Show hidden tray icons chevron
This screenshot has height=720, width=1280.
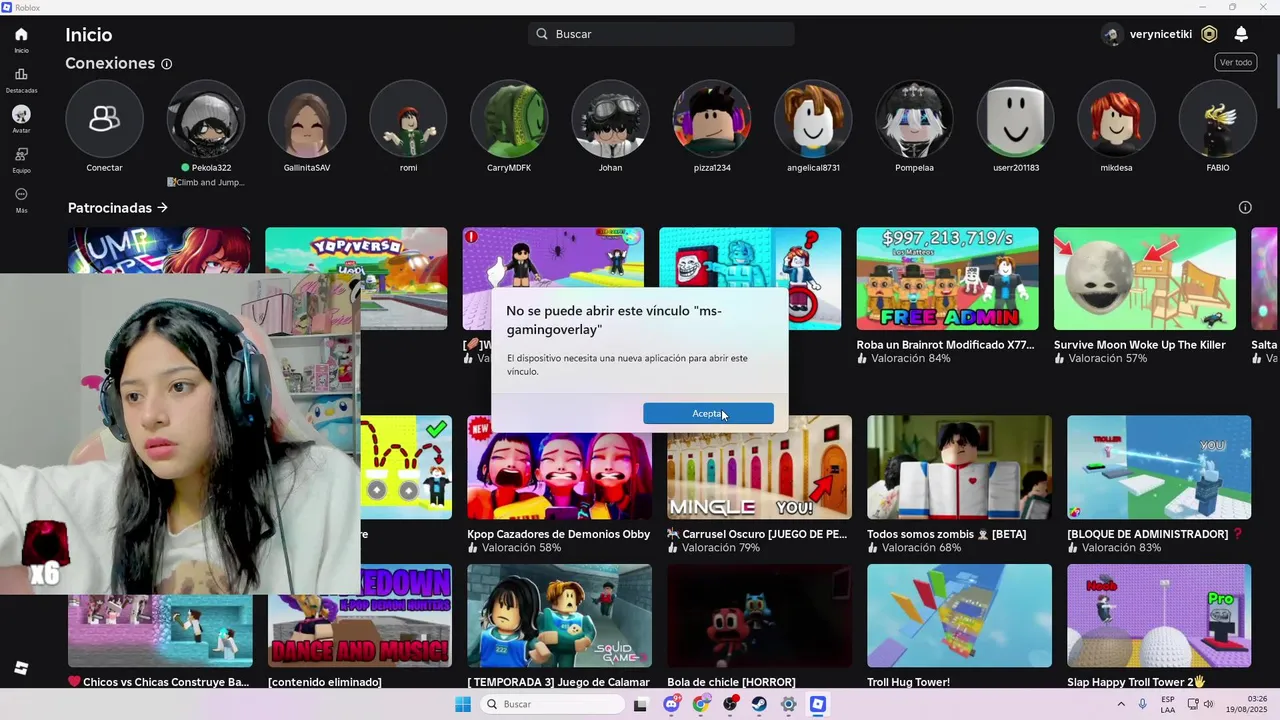click(1120, 704)
